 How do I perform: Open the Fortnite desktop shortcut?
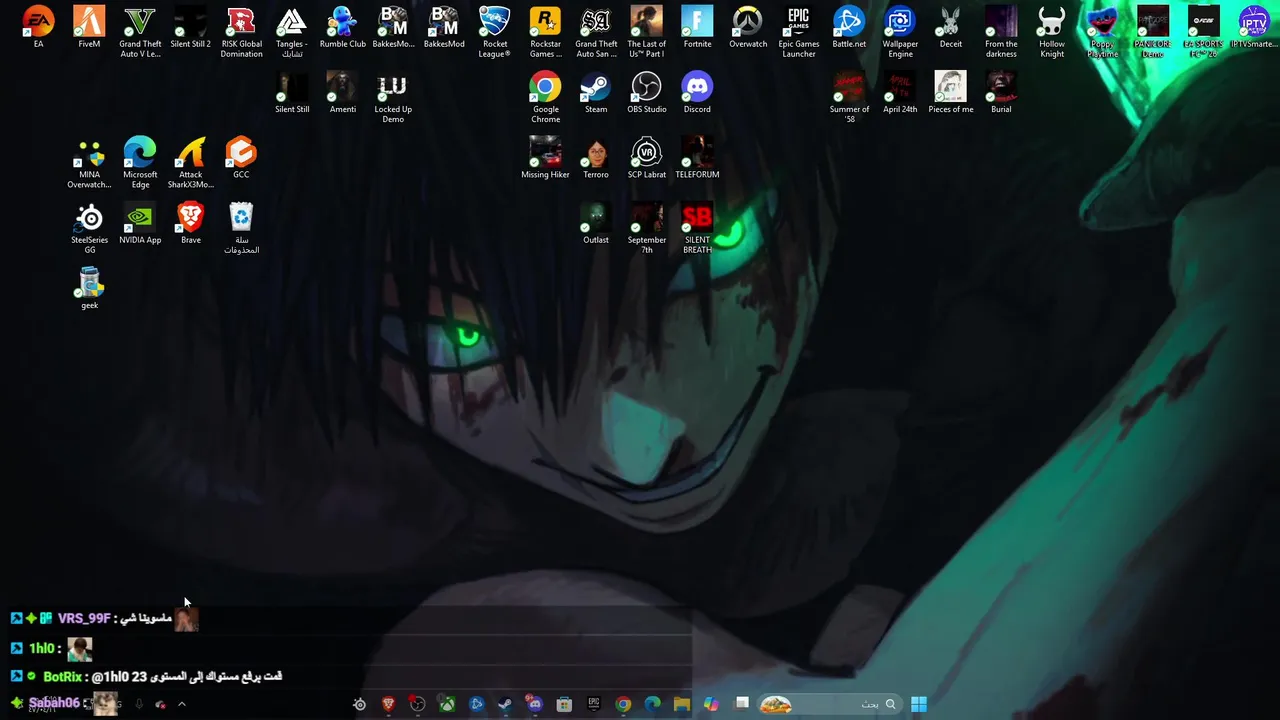tap(697, 28)
